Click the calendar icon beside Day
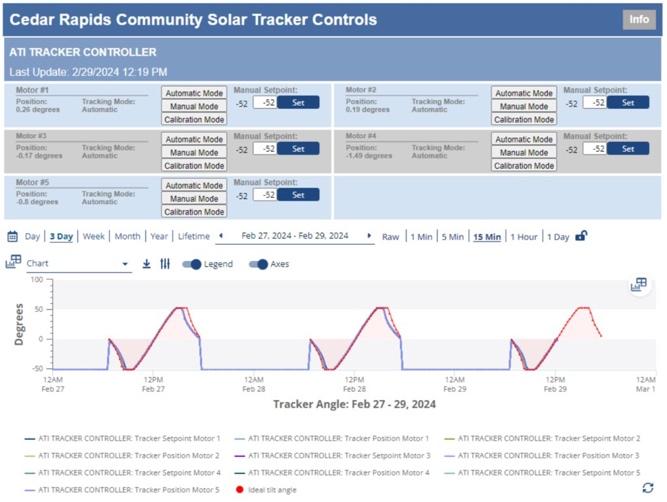This screenshot has height=502, width=667. [12, 237]
